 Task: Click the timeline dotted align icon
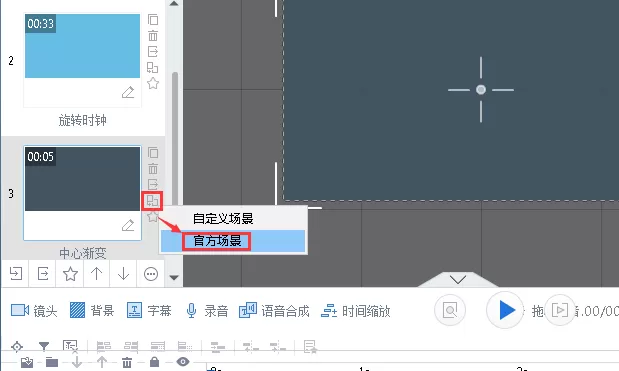[185, 347]
